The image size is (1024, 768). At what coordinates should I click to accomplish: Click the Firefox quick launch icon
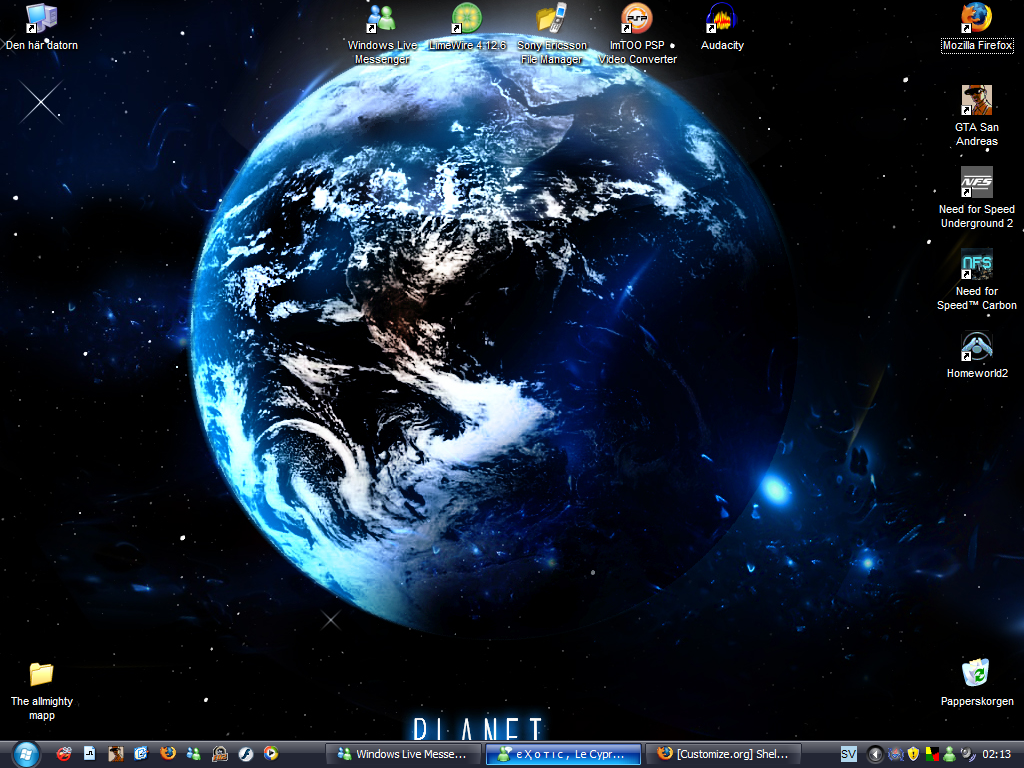pyautogui.click(x=168, y=754)
